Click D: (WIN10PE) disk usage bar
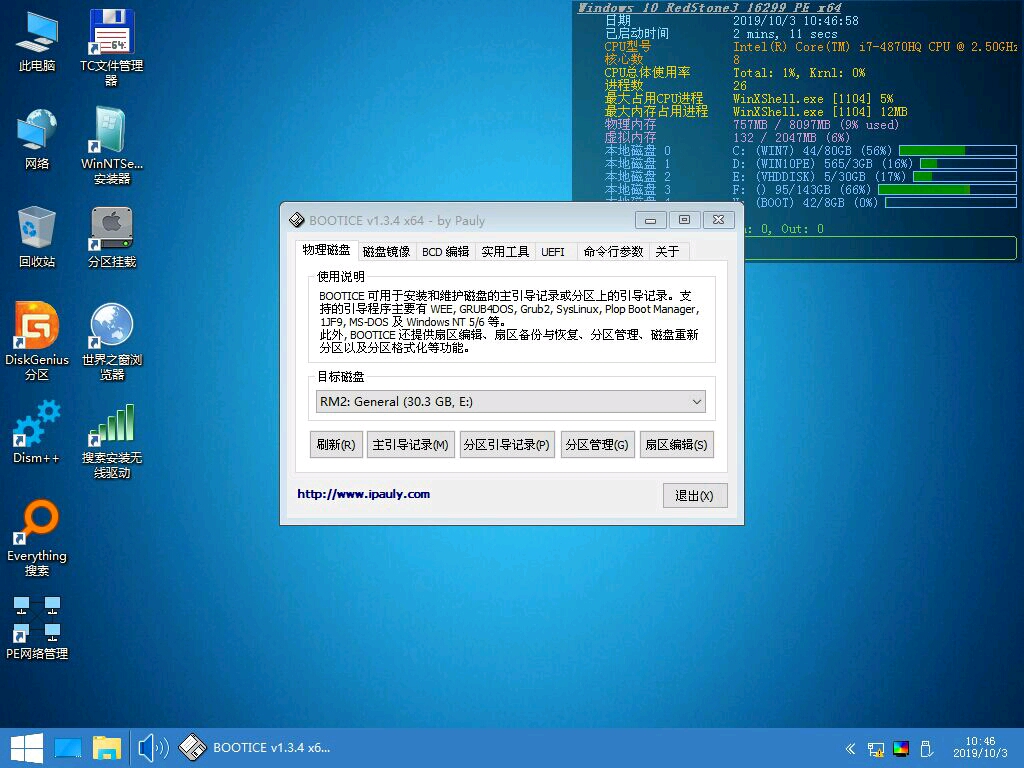Viewport: 1024px width, 768px height. point(968,163)
